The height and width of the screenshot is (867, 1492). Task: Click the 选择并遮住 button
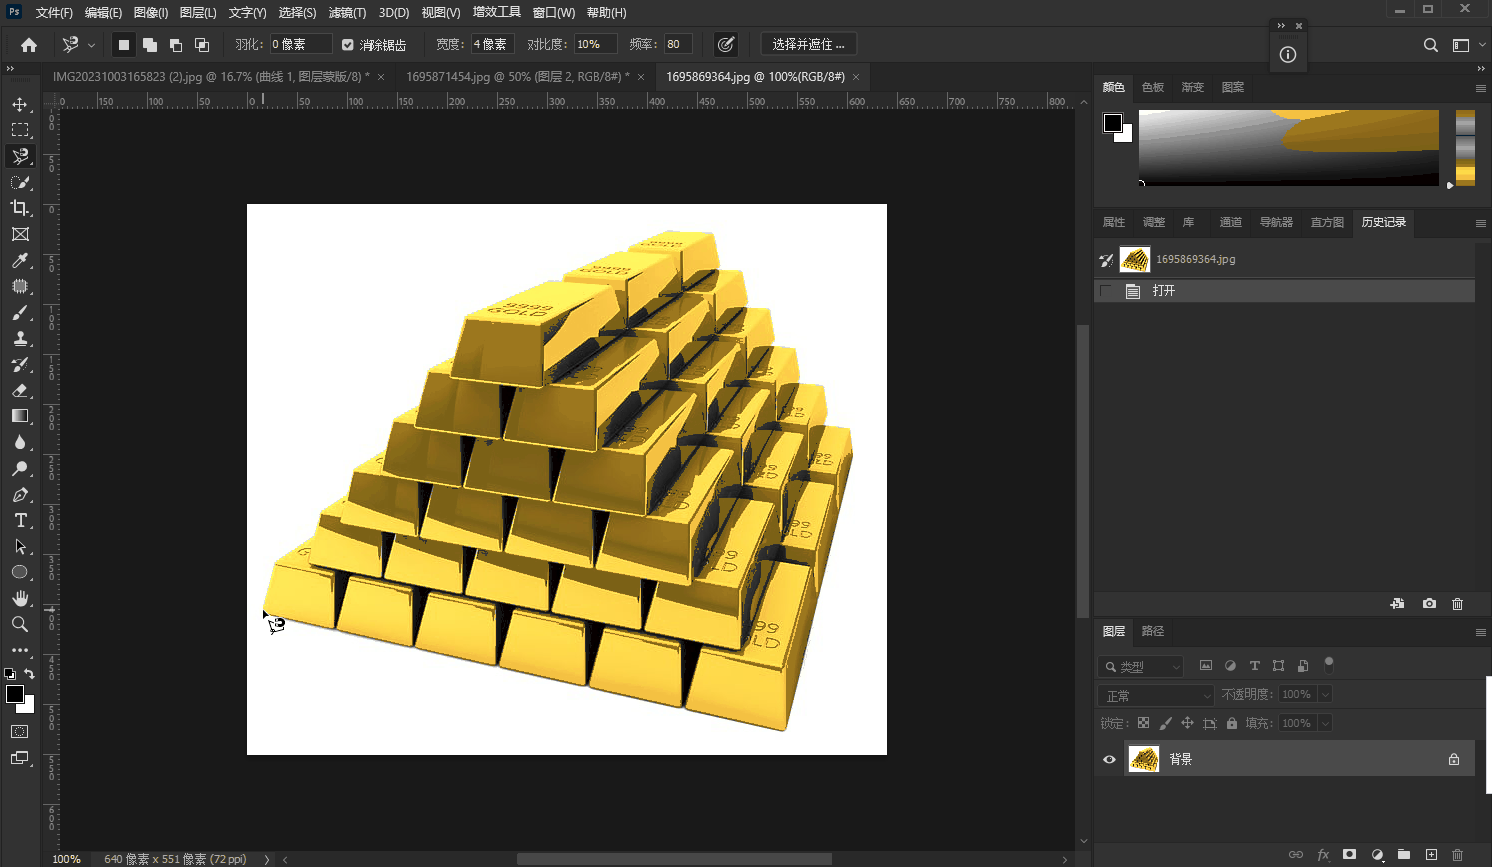(x=809, y=44)
